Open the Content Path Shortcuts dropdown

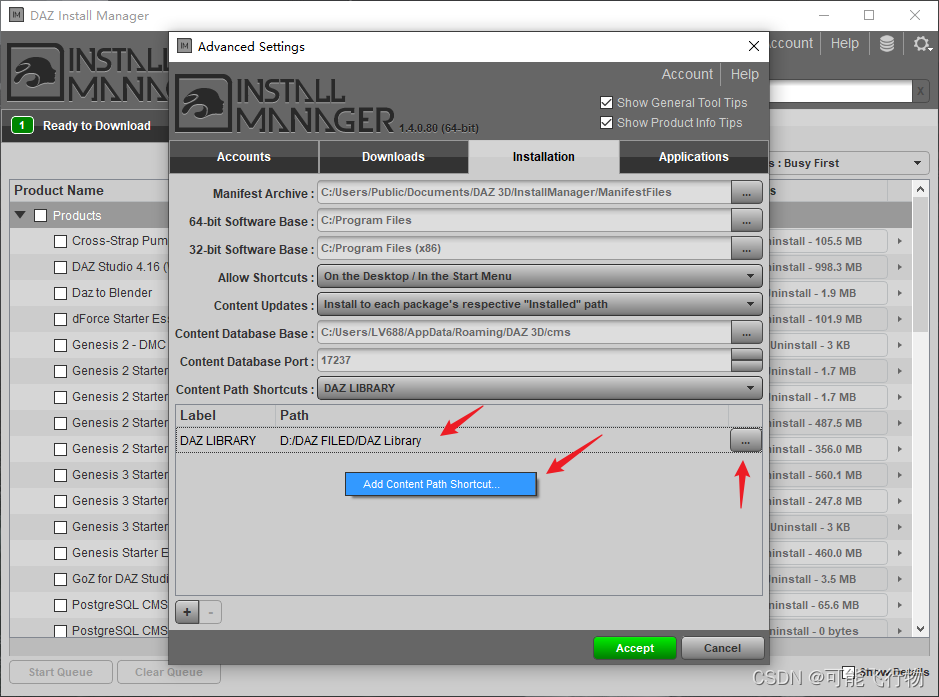click(x=540, y=389)
